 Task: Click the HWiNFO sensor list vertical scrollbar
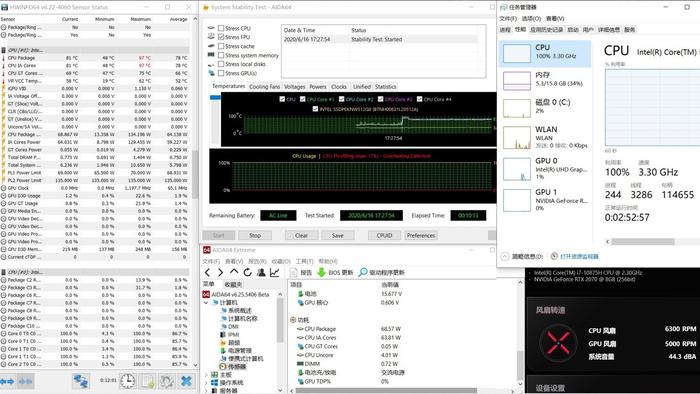[195, 192]
